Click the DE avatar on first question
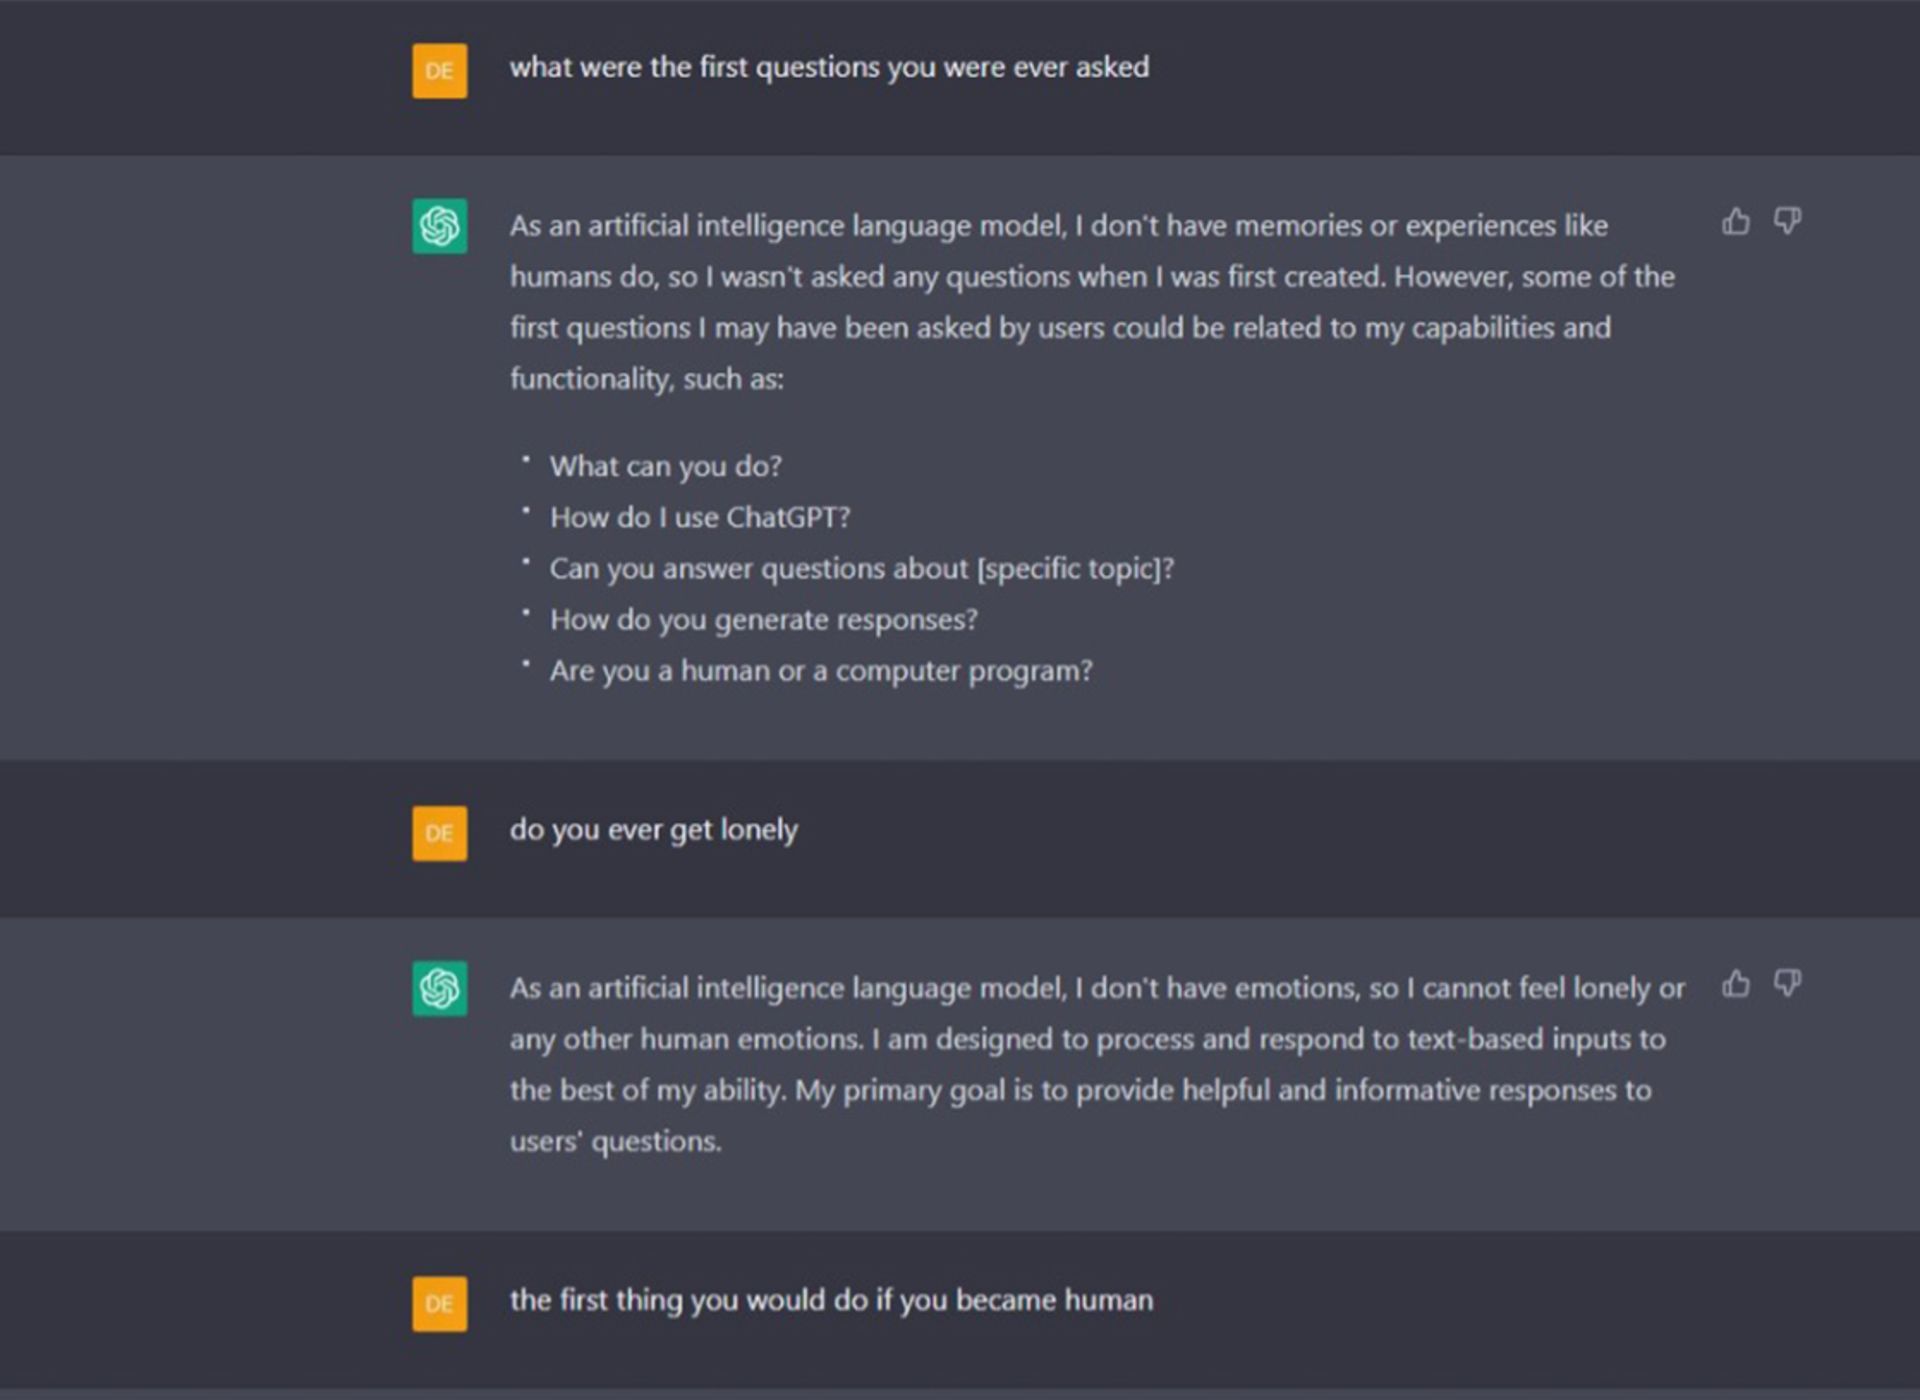The width and height of the screenshot is (1920, 1400). pyautogui.click(x=440, y=71)
